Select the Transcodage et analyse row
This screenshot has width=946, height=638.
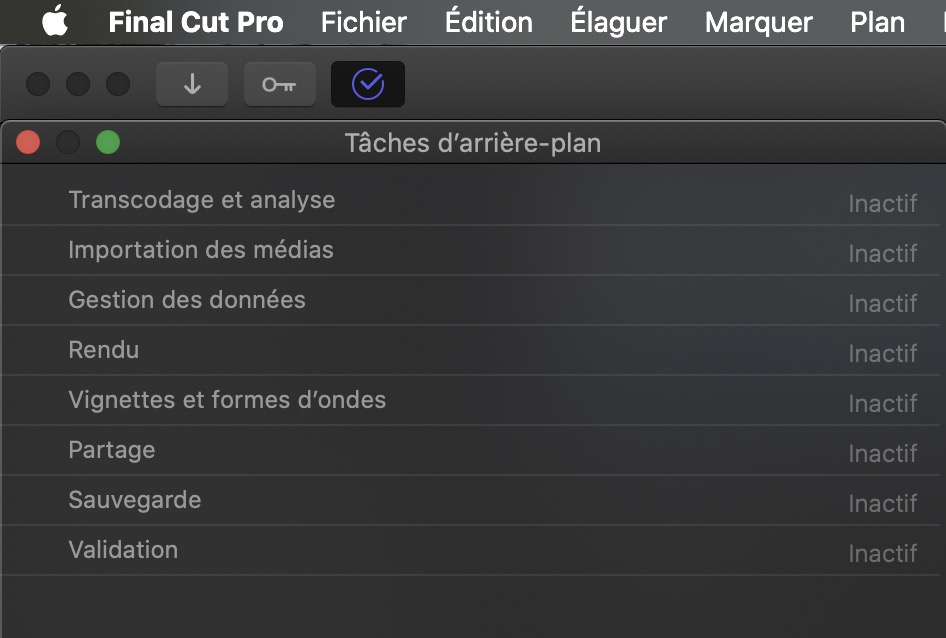pos(471,200)
